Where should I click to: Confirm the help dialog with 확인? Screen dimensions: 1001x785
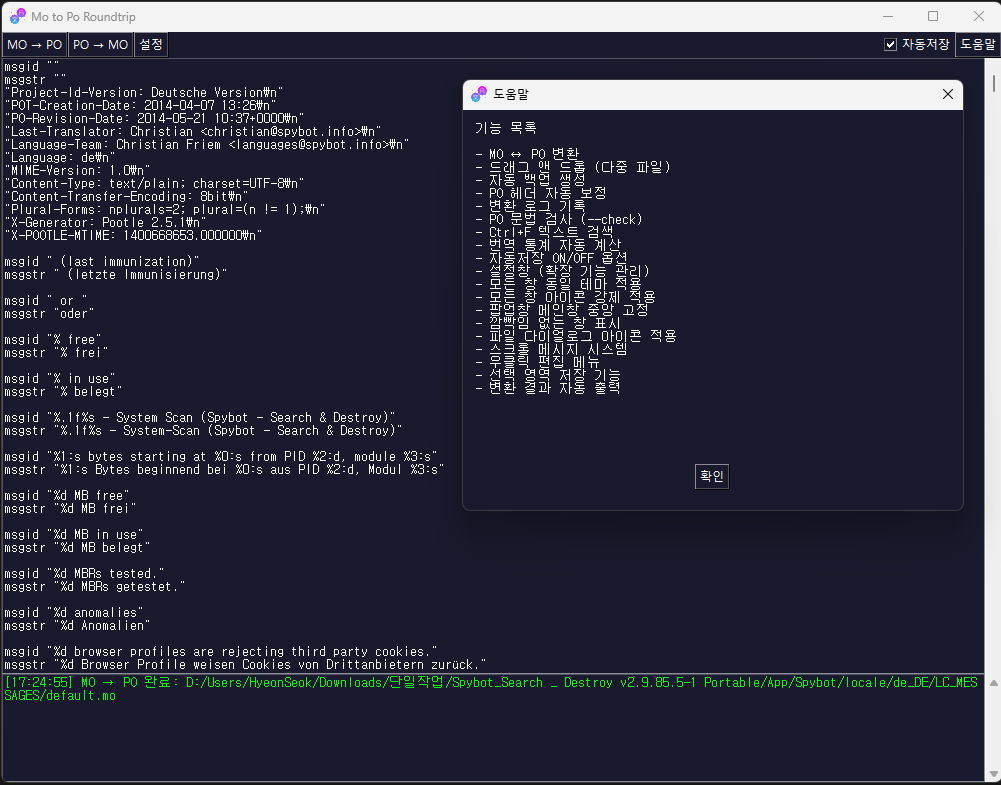(712, 476)
